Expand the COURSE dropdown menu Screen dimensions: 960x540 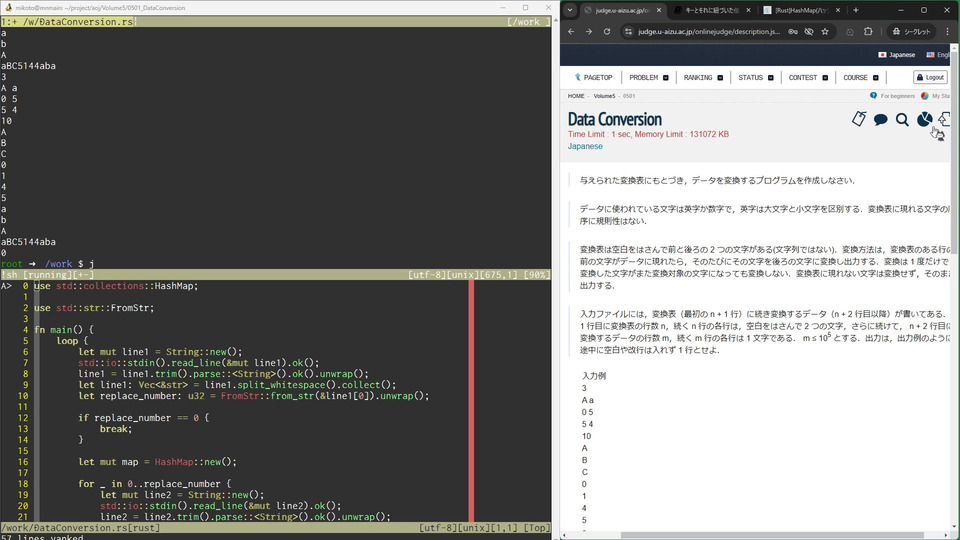pos(861,78)
